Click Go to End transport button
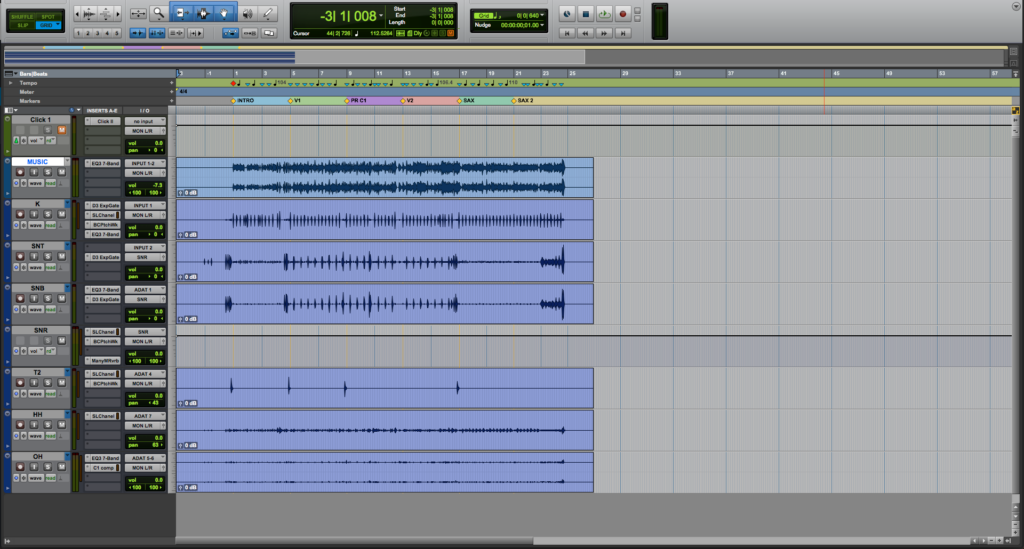This screenshot has height=549, width=1024. 623,33
